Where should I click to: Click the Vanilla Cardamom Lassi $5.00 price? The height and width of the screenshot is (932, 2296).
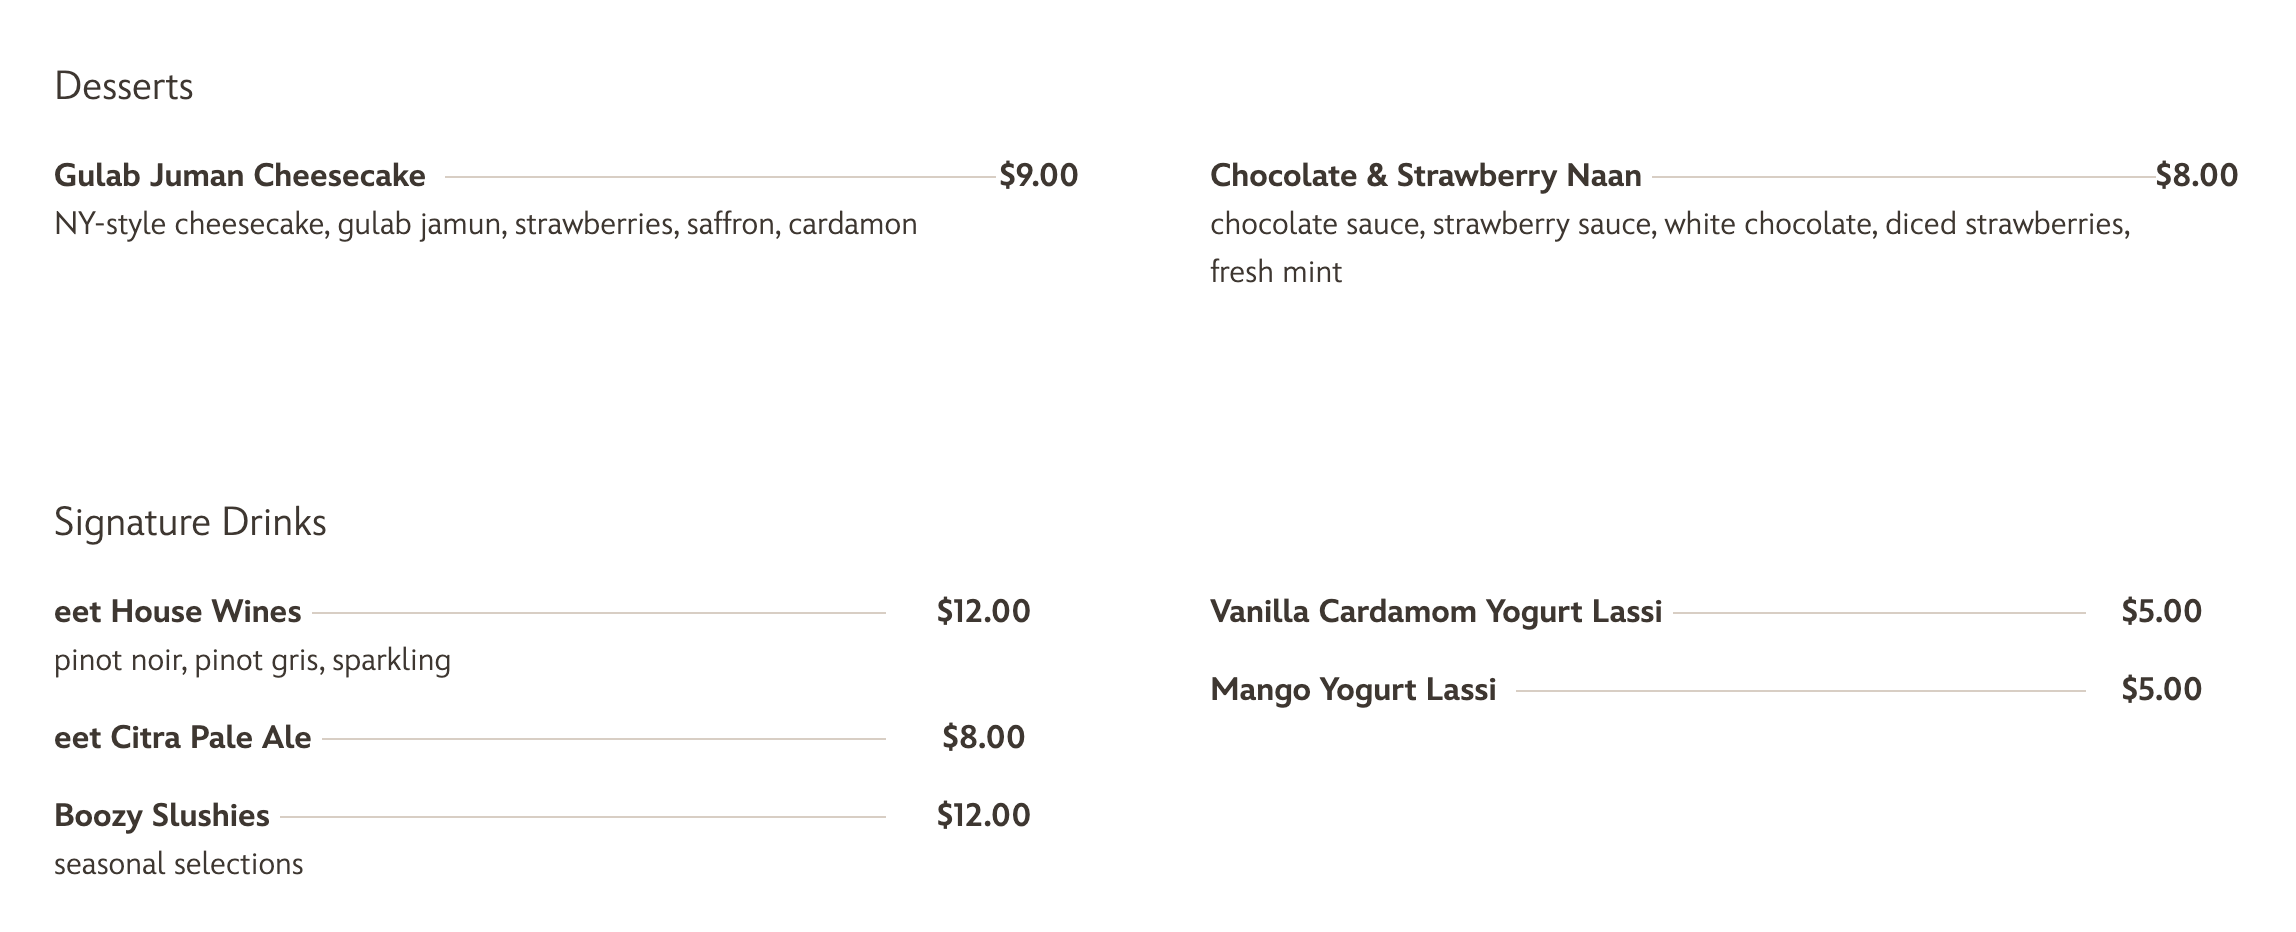click(2161, 612)
